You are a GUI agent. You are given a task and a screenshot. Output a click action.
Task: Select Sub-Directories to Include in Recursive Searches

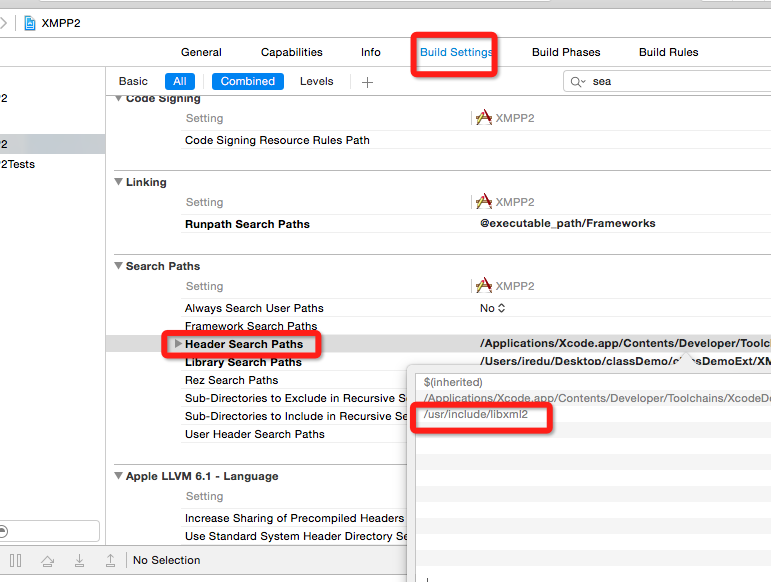[296, 416]
